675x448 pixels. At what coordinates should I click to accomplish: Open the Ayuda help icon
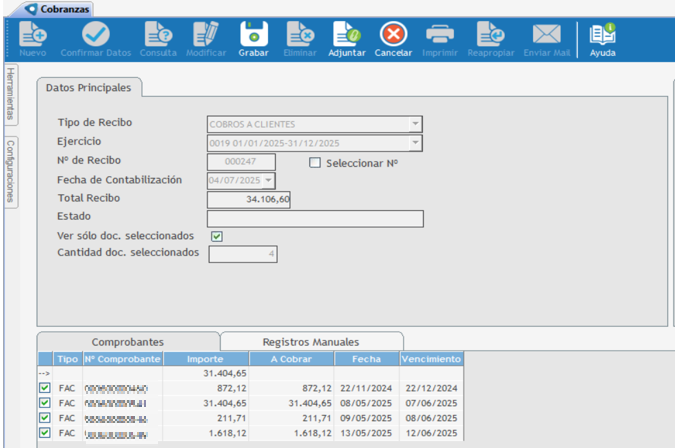coord(602,35)
